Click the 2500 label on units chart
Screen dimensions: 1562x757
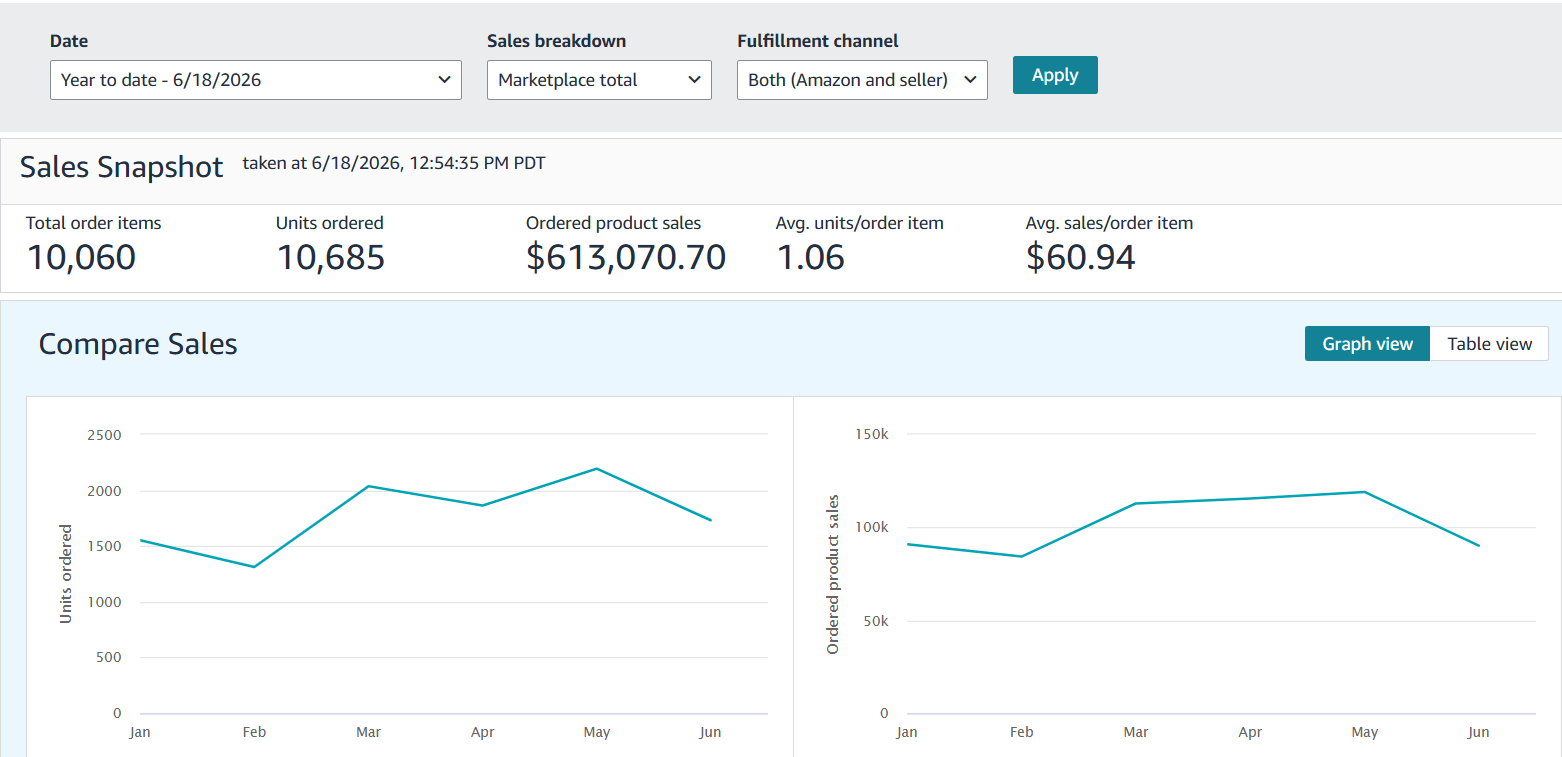[x=104, y=435]
